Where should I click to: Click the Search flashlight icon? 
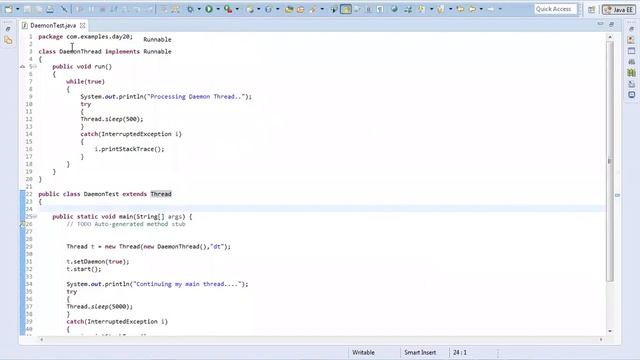(313, 9)
